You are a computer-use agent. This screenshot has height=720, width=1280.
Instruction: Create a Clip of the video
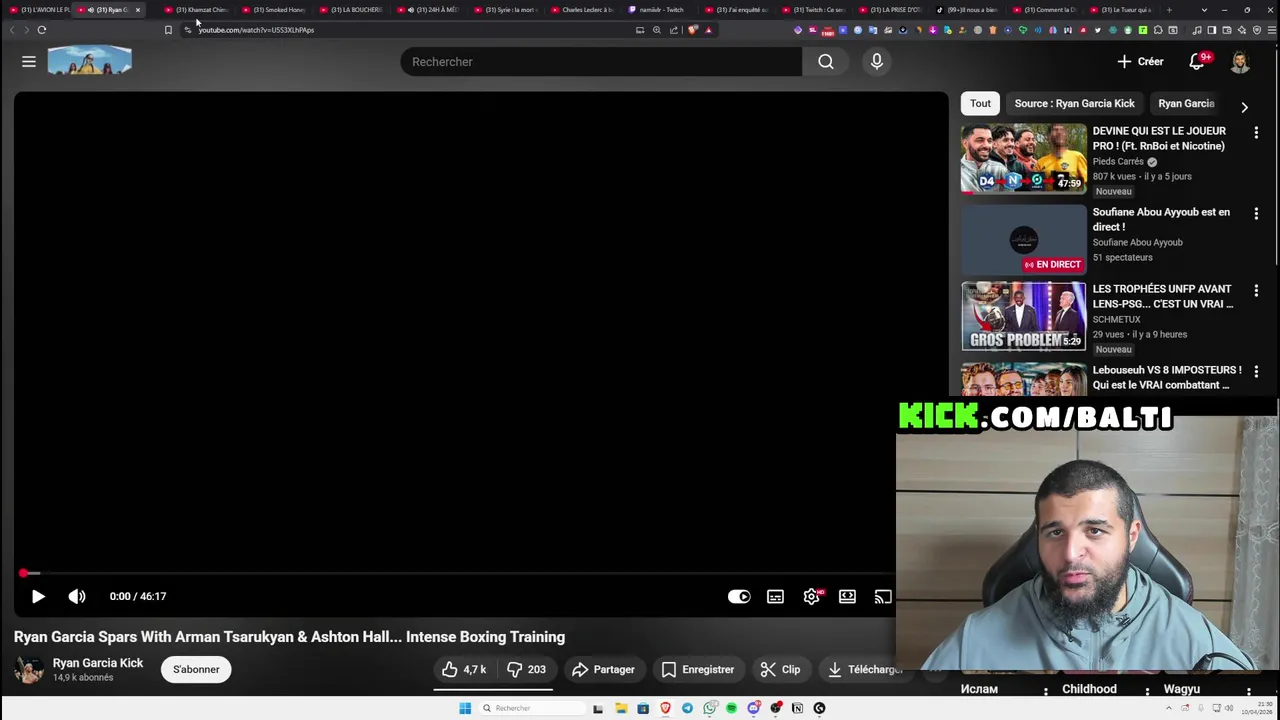click(x=780, y=669)
